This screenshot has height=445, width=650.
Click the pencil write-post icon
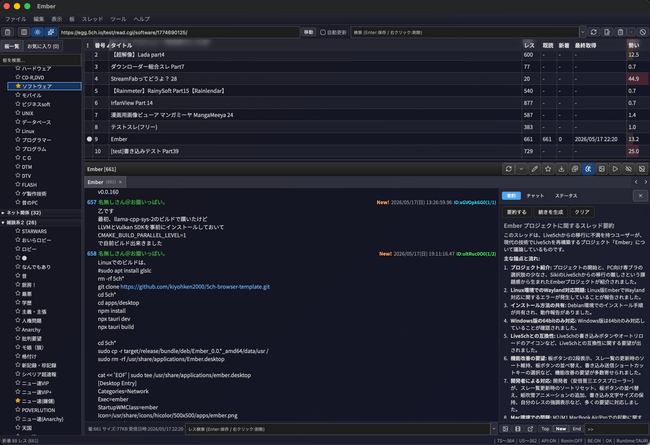tap(535, 169)
